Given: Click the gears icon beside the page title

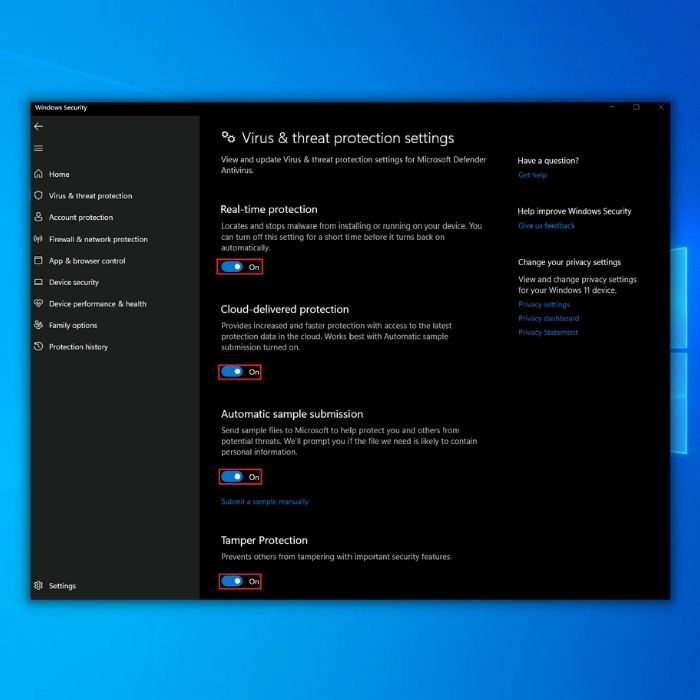Looking at the screenshot, I should coord(228,138).
